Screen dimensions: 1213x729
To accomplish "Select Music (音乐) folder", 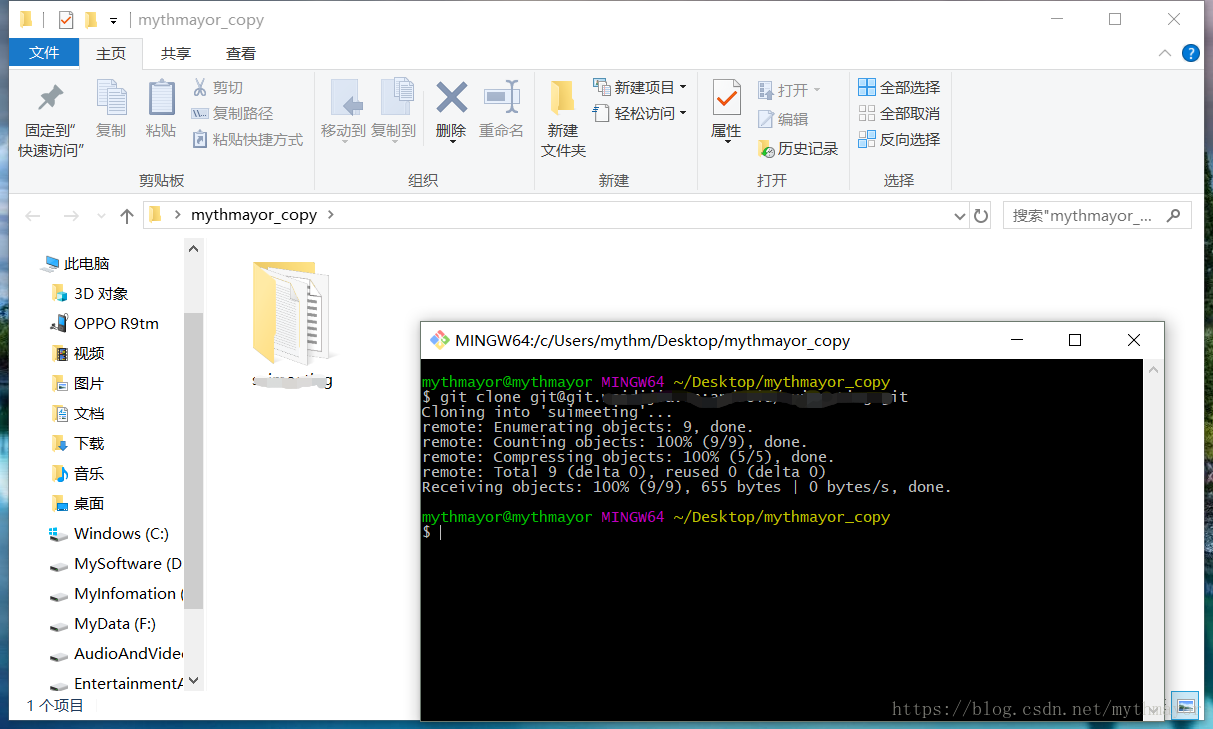I will [x=78, y=474].
